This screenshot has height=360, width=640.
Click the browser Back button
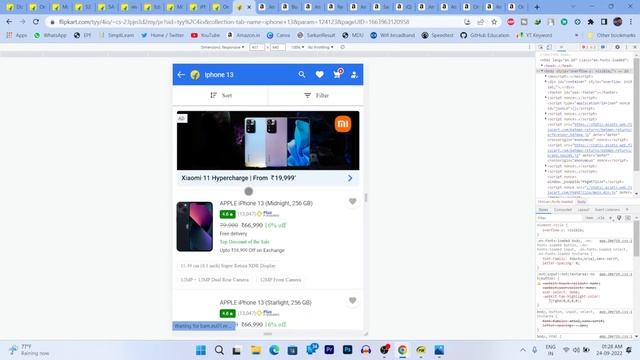click(9, 22)
